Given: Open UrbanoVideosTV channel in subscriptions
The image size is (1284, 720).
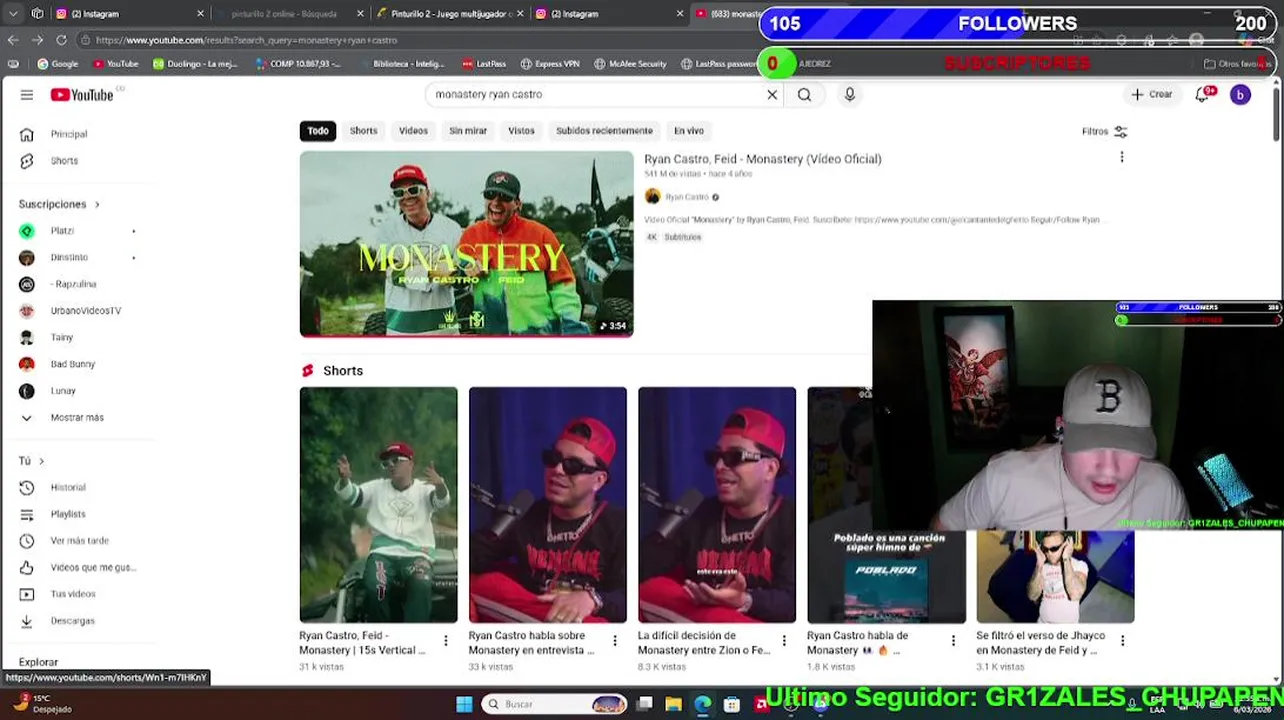Looking at the screenshot, I should [x=86, y=311].
